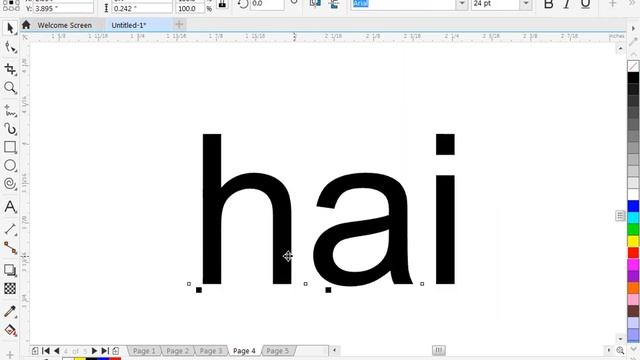Select the Transparency checkerboard tool
640x360 pixels.
tap(10, 289)
